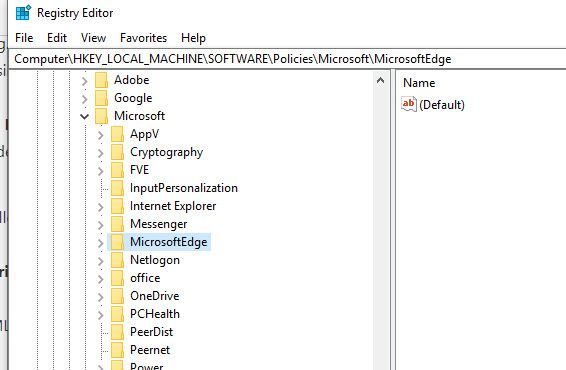Click the InputPersonalization folder icon

click(117, 188)
